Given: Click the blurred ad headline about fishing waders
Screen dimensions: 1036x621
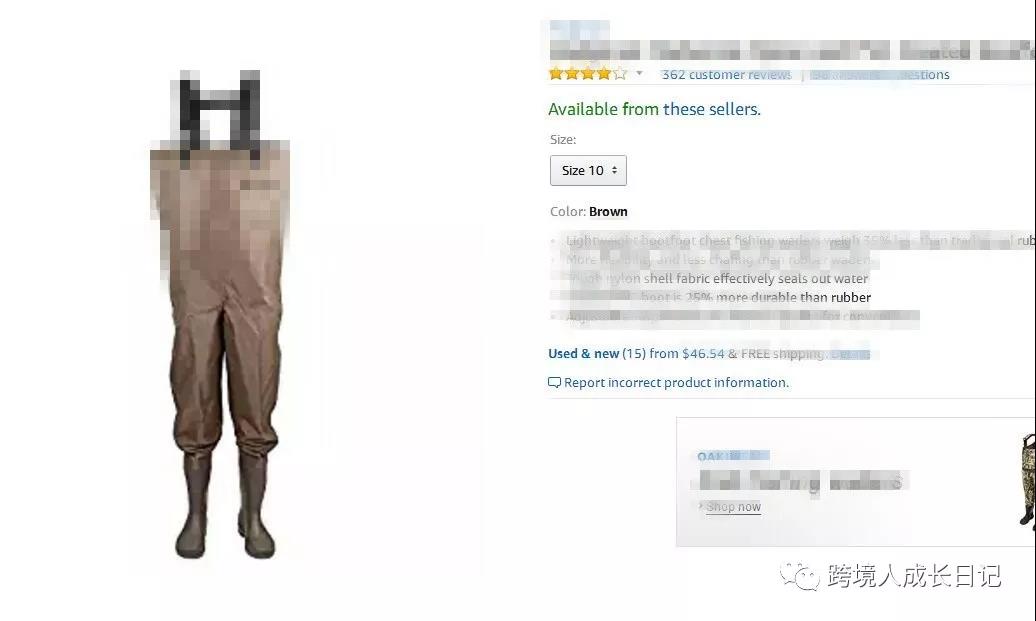Looking at the screenshot, I should pos(800,482).
